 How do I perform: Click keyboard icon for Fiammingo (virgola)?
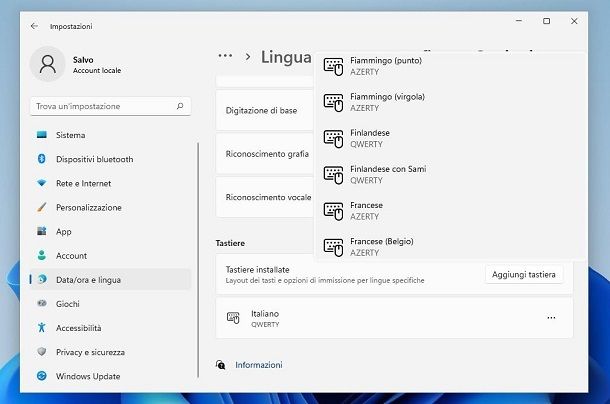(333, 103)
